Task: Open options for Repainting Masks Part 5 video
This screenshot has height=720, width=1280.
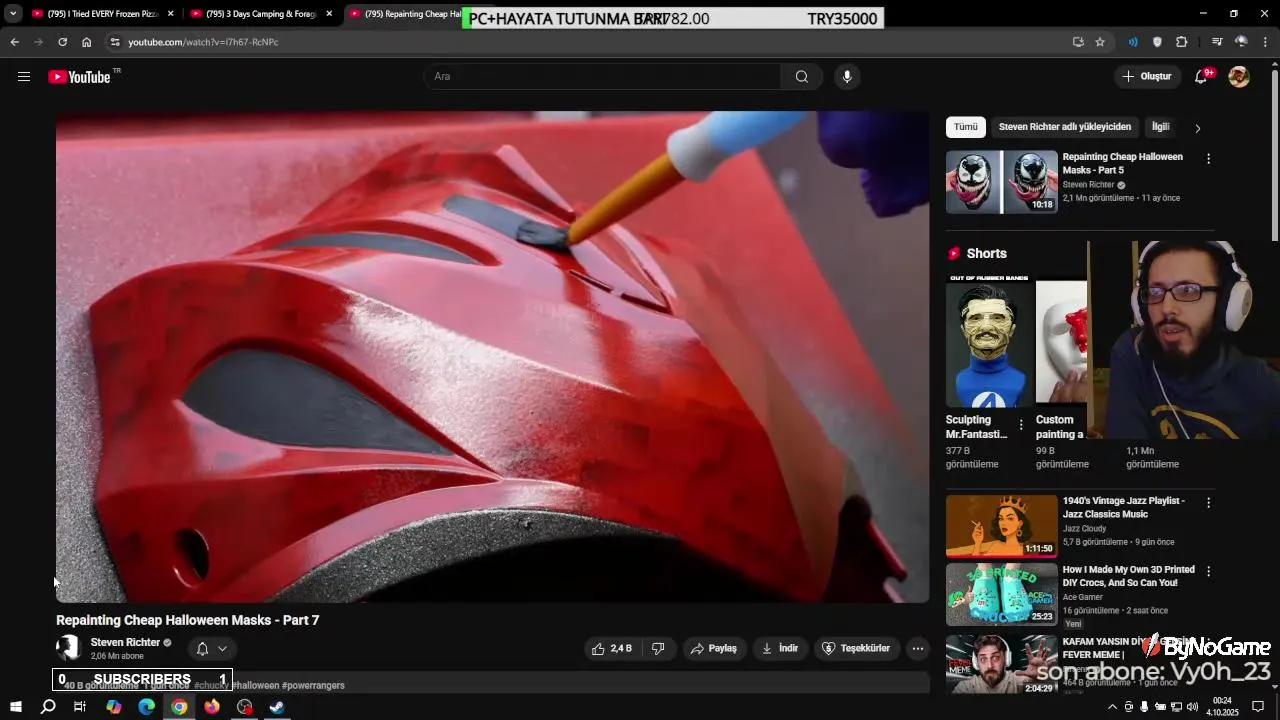Action: coord(1208,159)
